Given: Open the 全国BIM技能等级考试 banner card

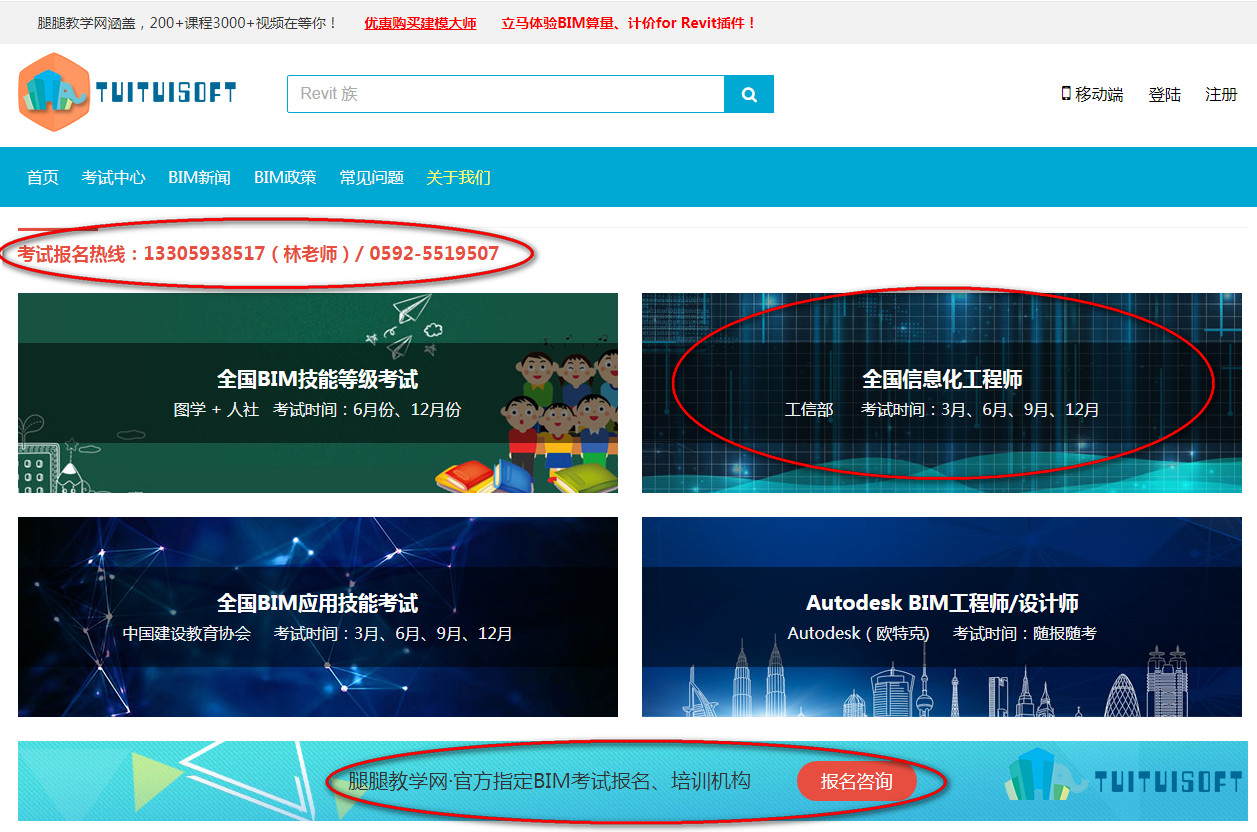Looking at the screenshot, I should point(318,393).
